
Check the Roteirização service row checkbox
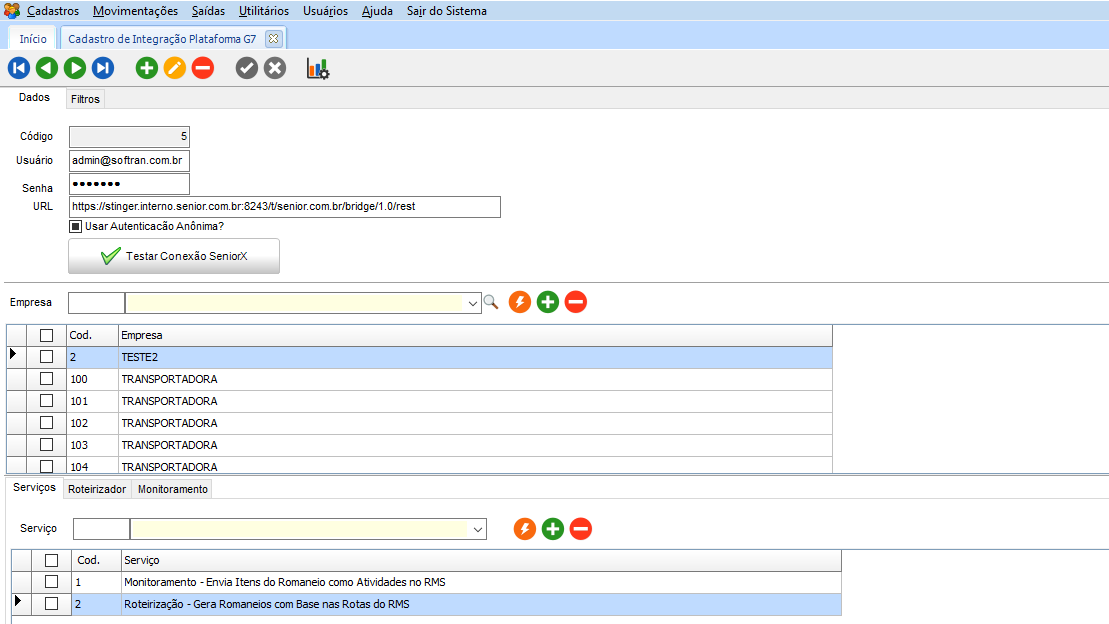[52, 604]
